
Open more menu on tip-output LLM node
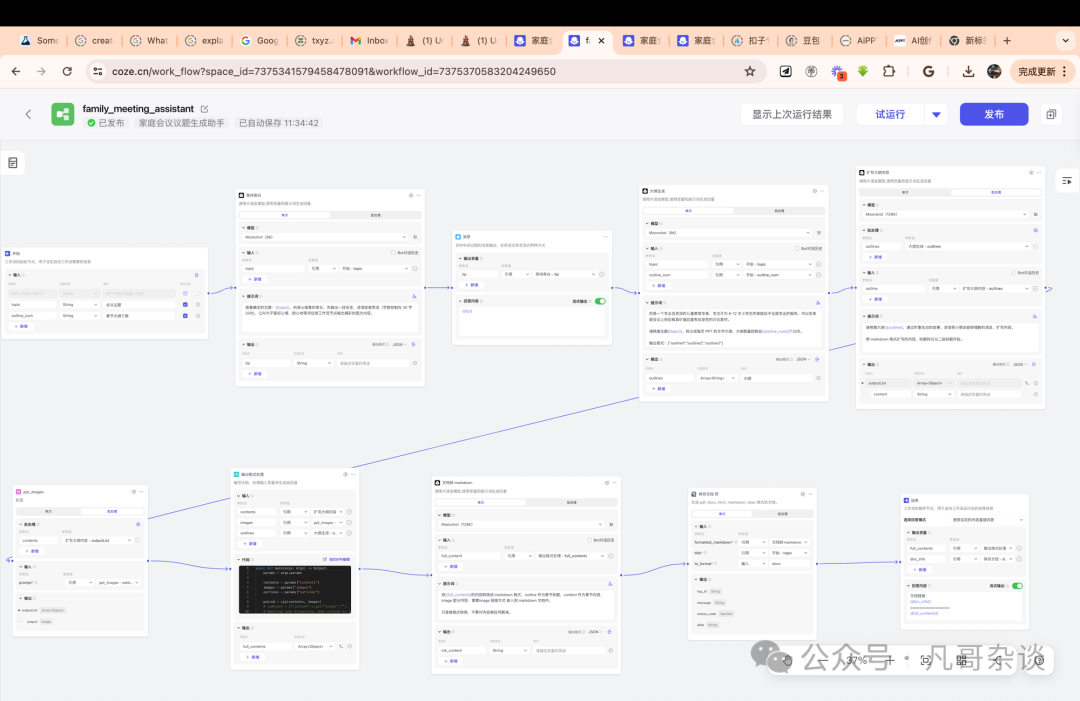(x=419, y=196)
